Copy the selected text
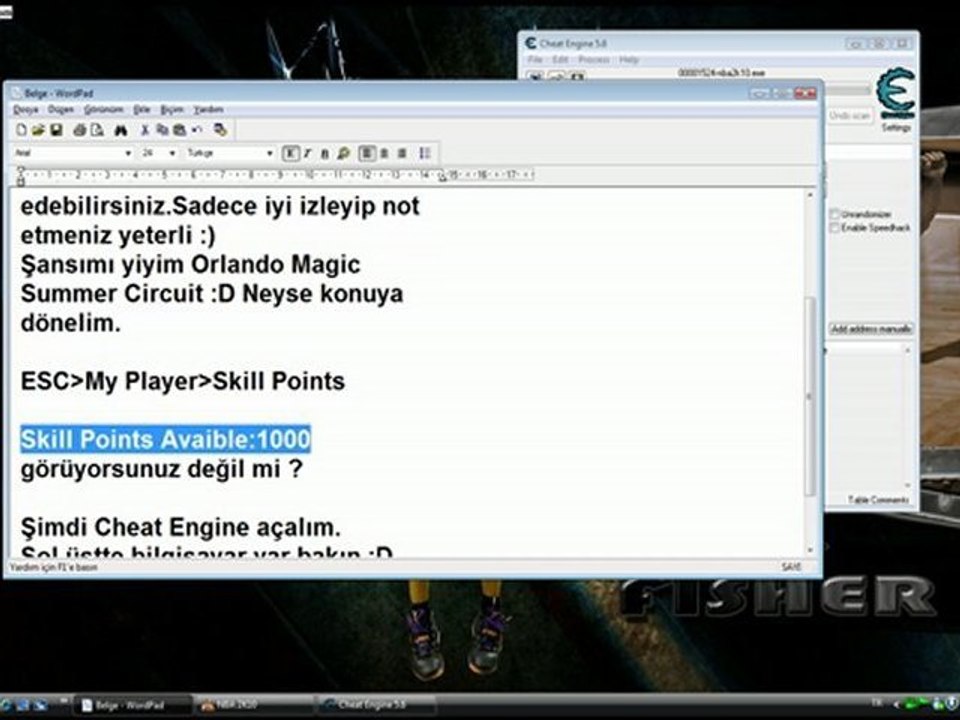The height and width of the screenshot is (720, 960). click(x=162, y=130)
